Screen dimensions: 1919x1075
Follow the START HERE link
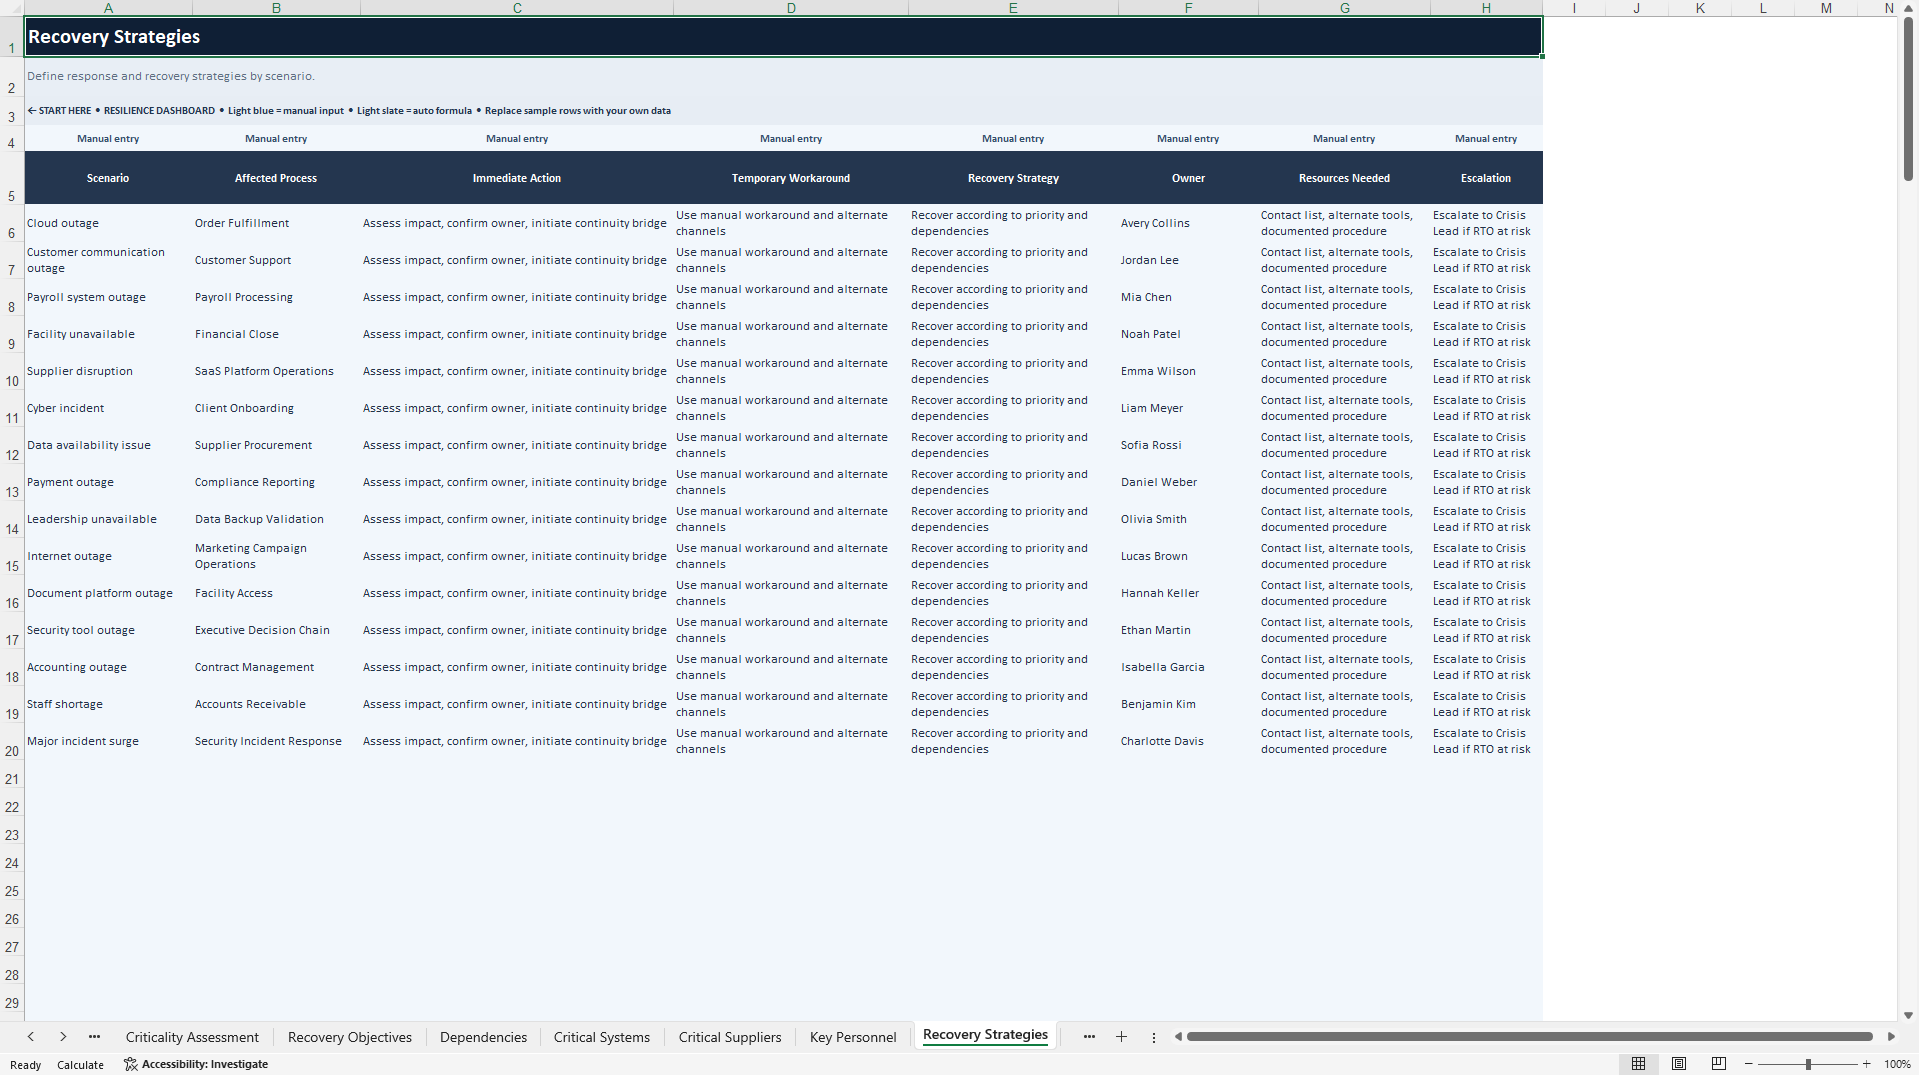[x=59, y=111]
